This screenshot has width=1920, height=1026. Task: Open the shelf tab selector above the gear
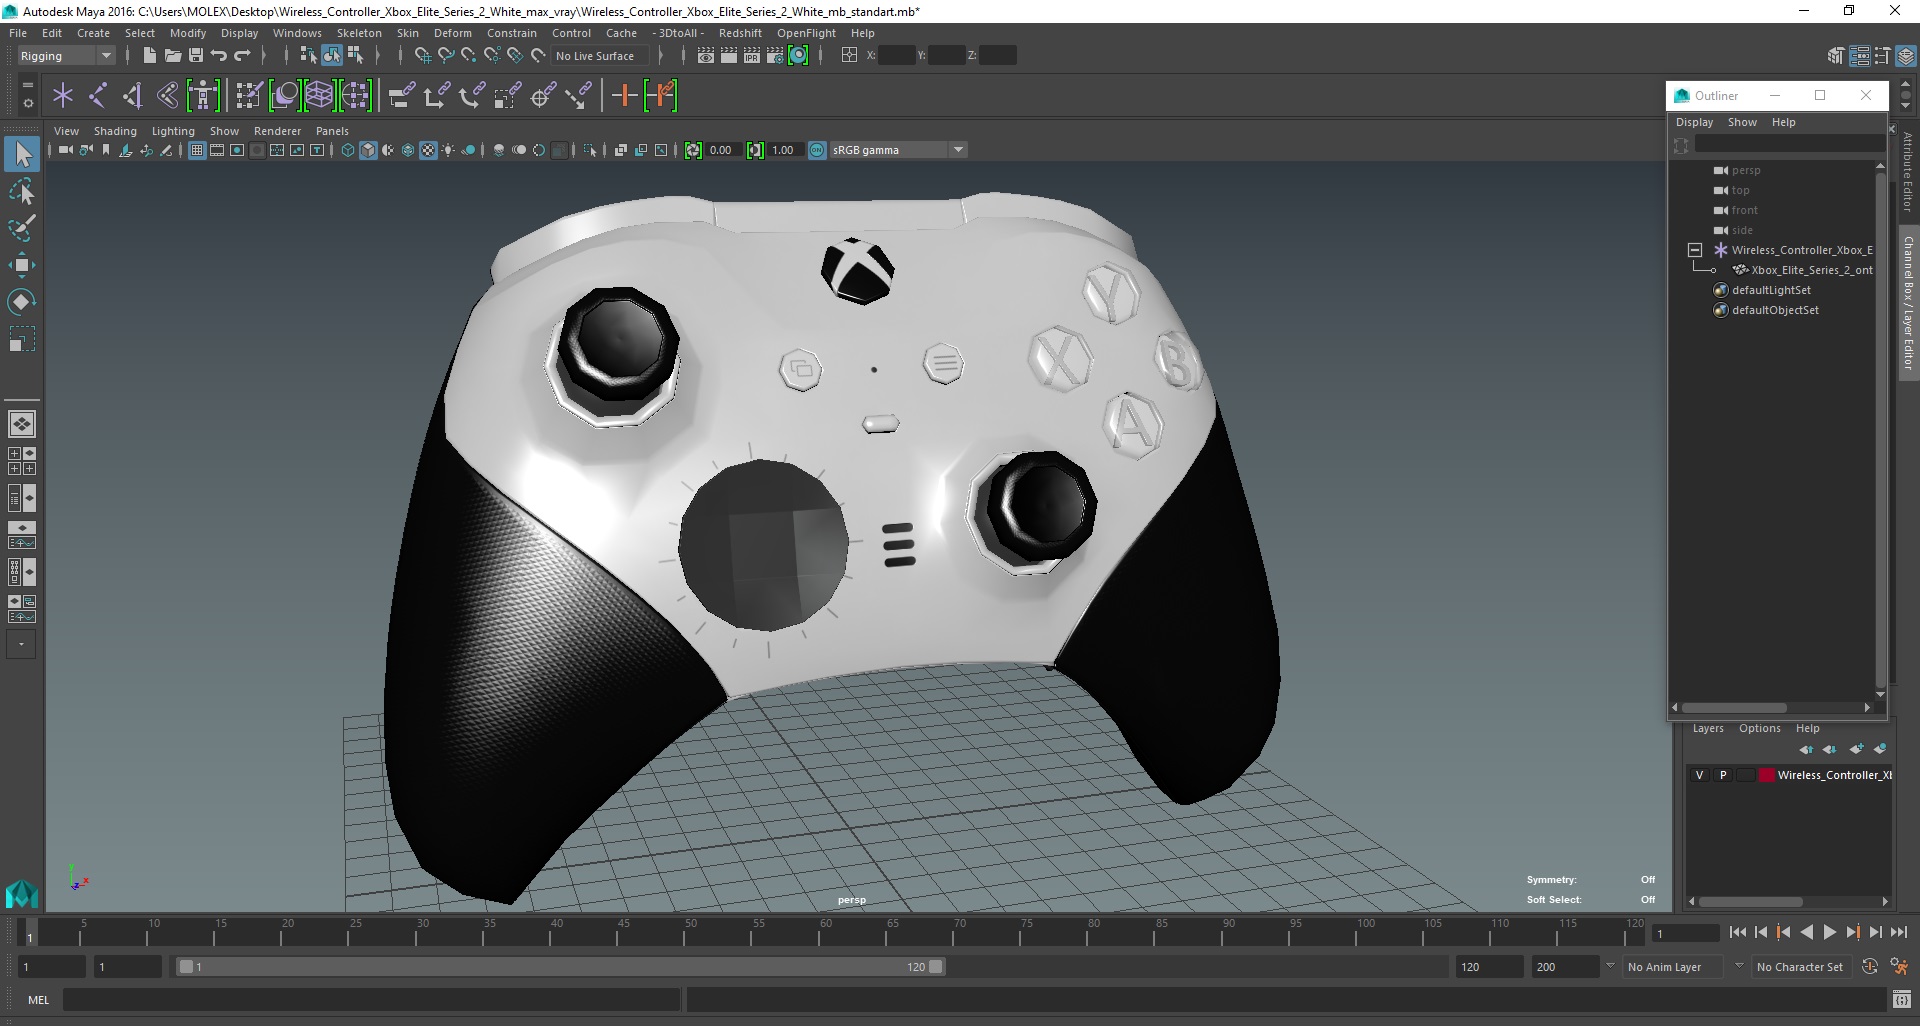point(27,86)
